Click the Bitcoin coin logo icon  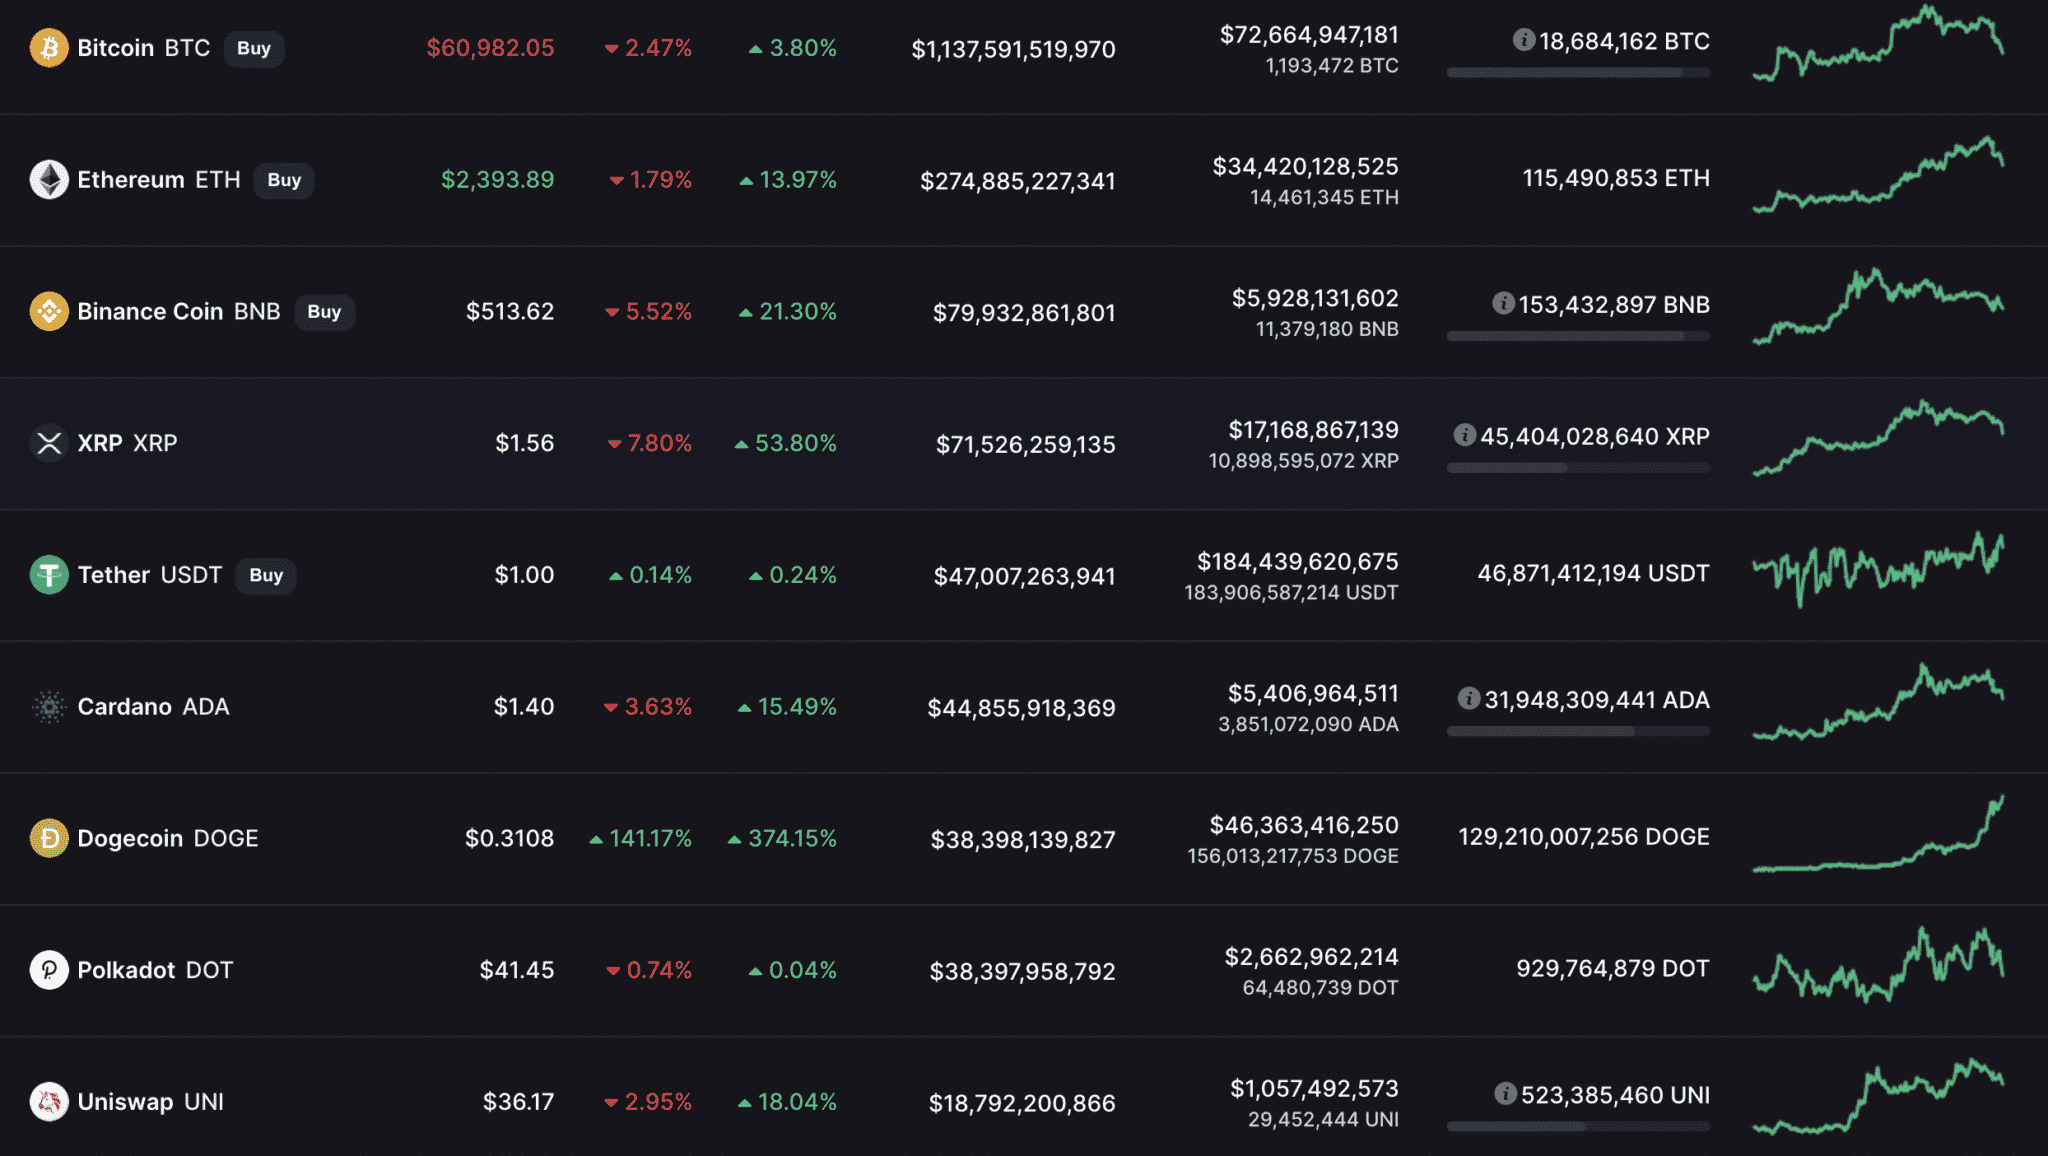point(48,48)
